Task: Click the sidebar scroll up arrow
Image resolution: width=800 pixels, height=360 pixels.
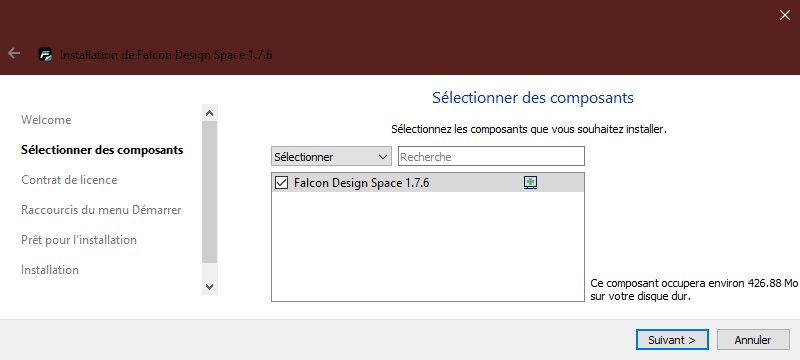Action: [209, 113]
